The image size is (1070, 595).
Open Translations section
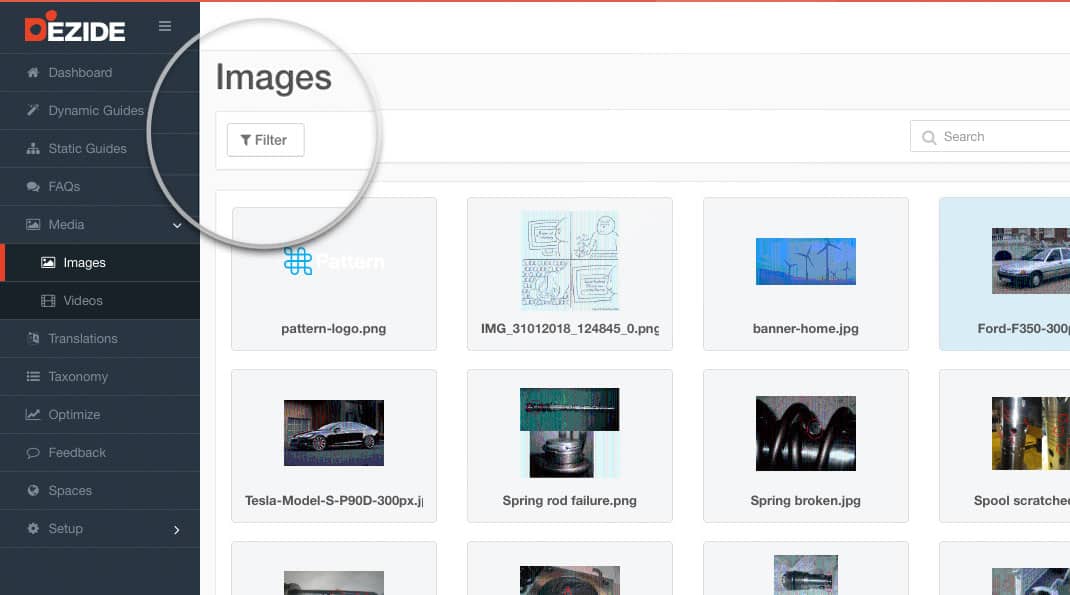(100, 338)
